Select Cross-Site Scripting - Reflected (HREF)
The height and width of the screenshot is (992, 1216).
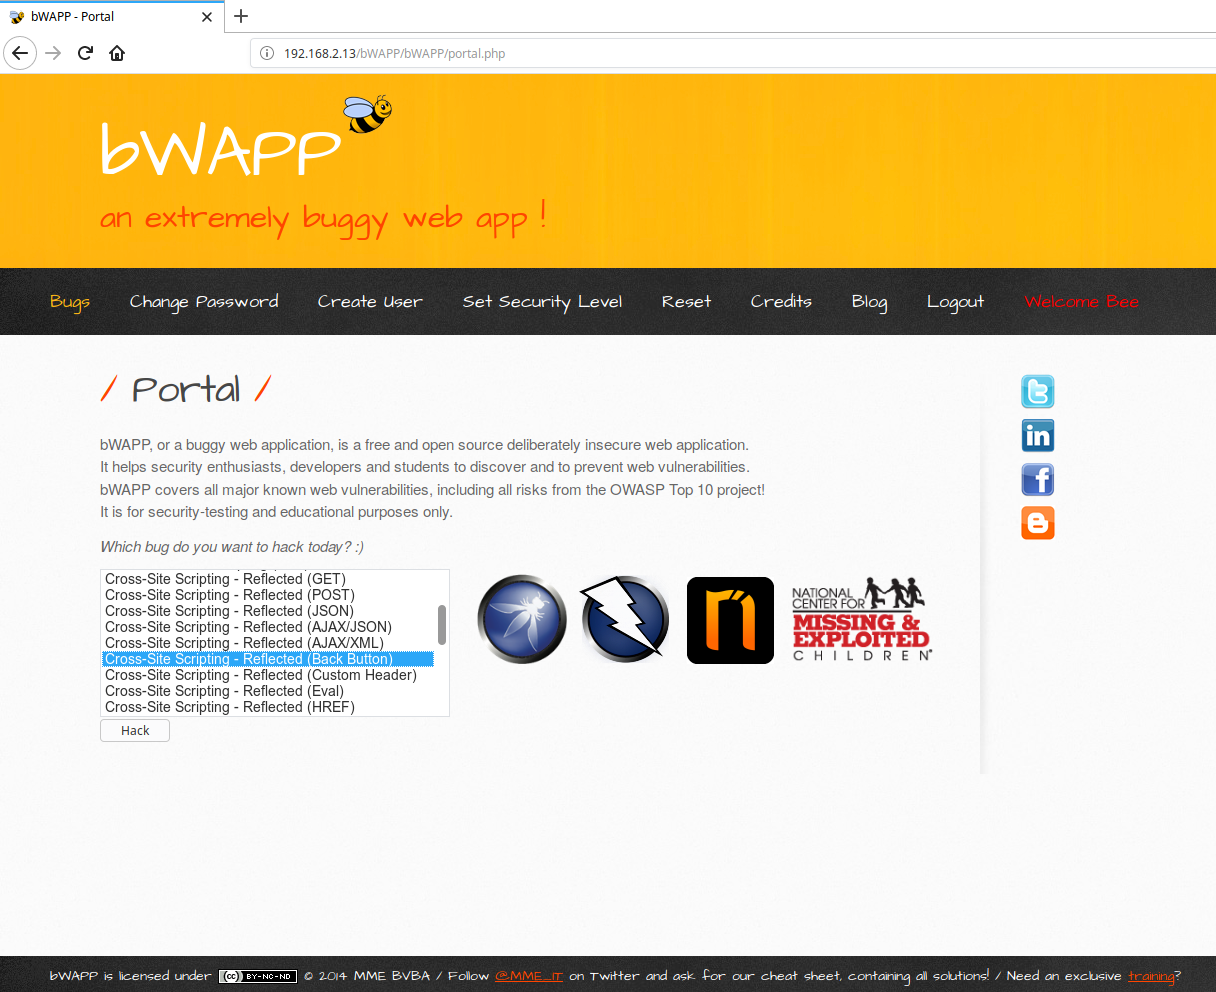pyautogui.click(x=268, y=707)
